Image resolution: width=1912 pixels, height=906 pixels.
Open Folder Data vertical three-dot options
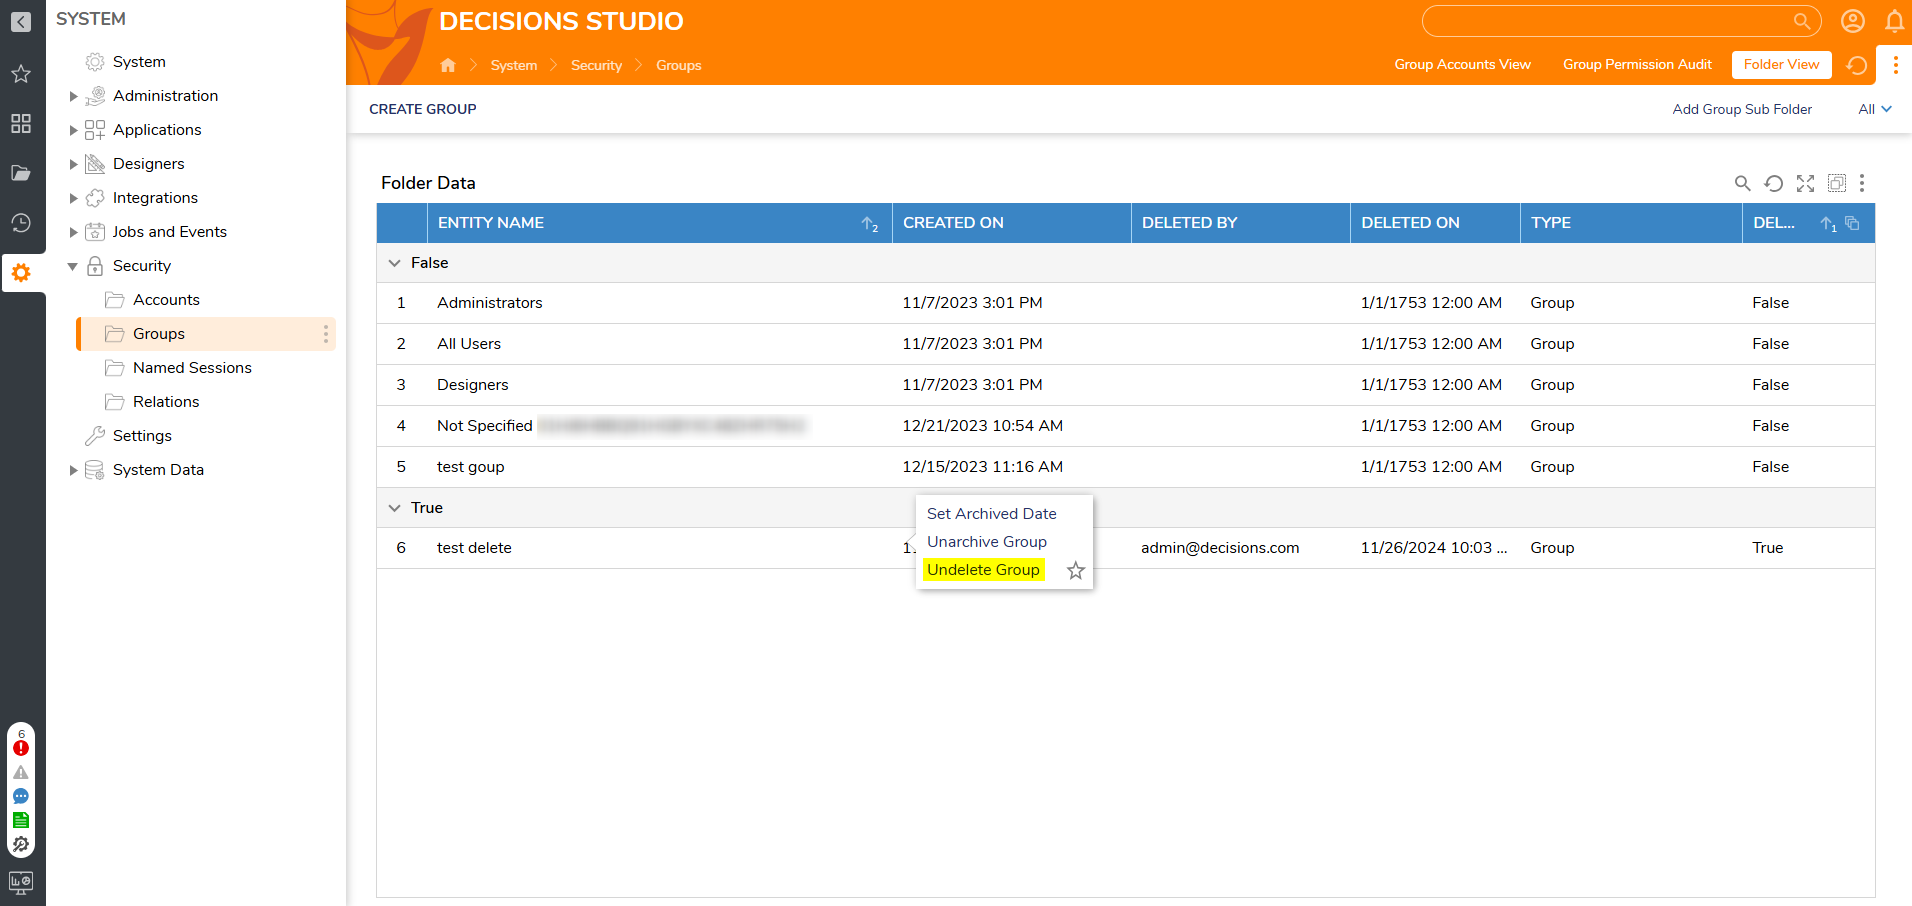1862,183
